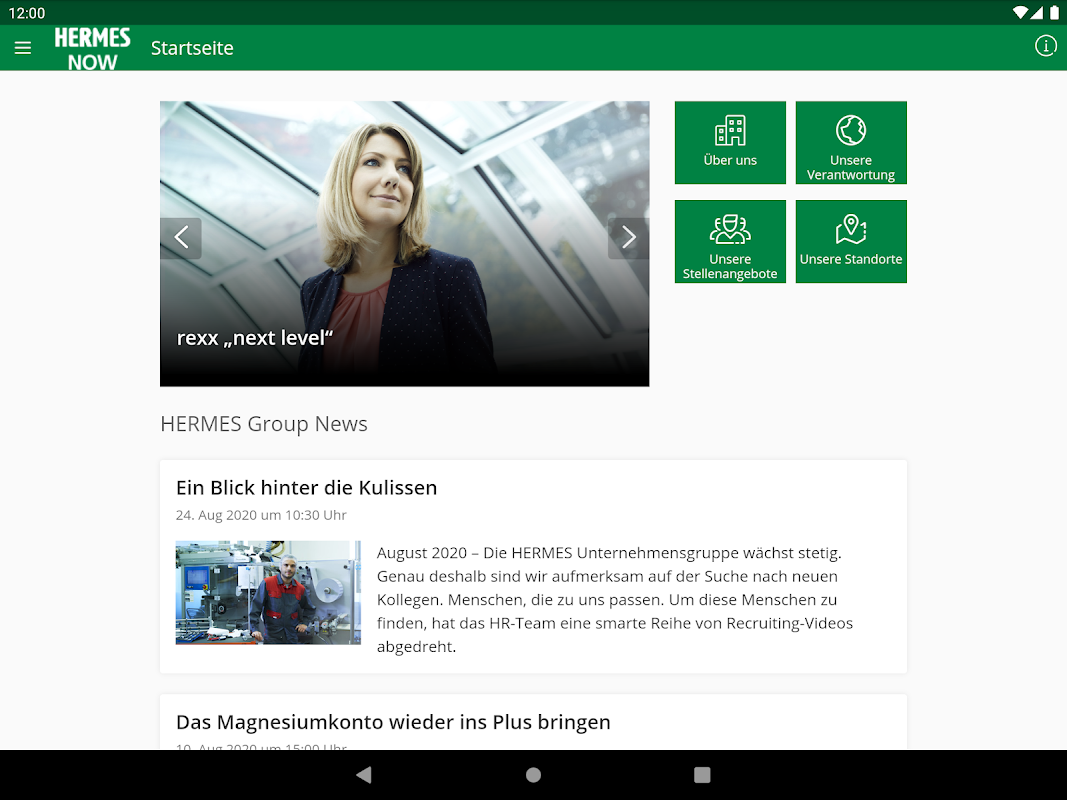Screen dimensions: 1067x800
Task: Tap the info icon in header
Action: pyautogui.click(x=1045, y=46)
